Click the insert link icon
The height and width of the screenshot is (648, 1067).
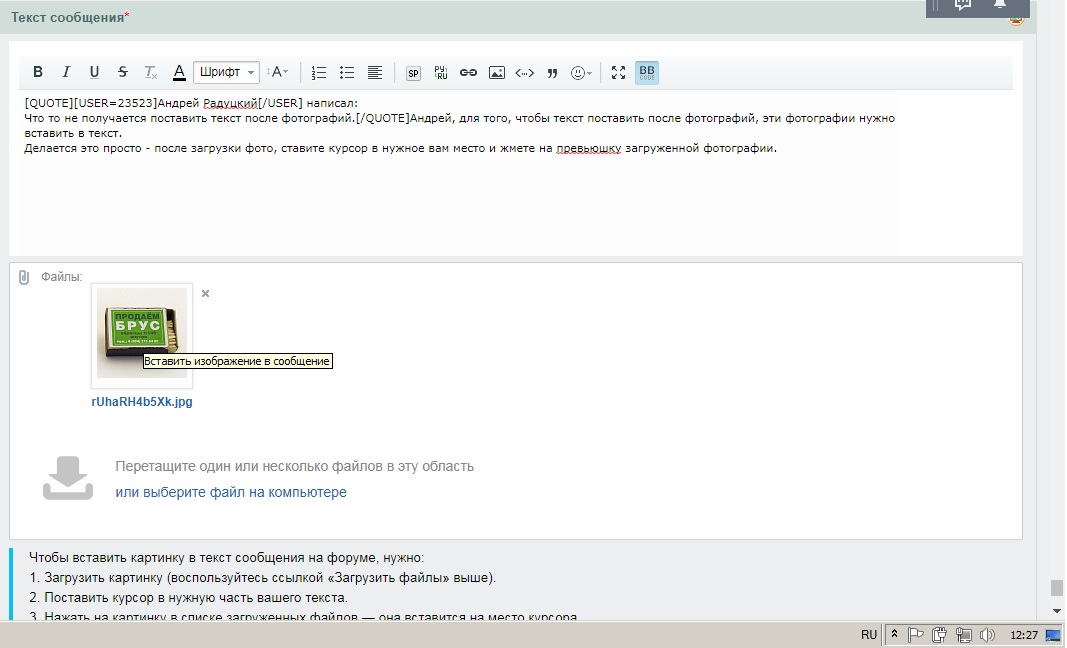point(468,72)
